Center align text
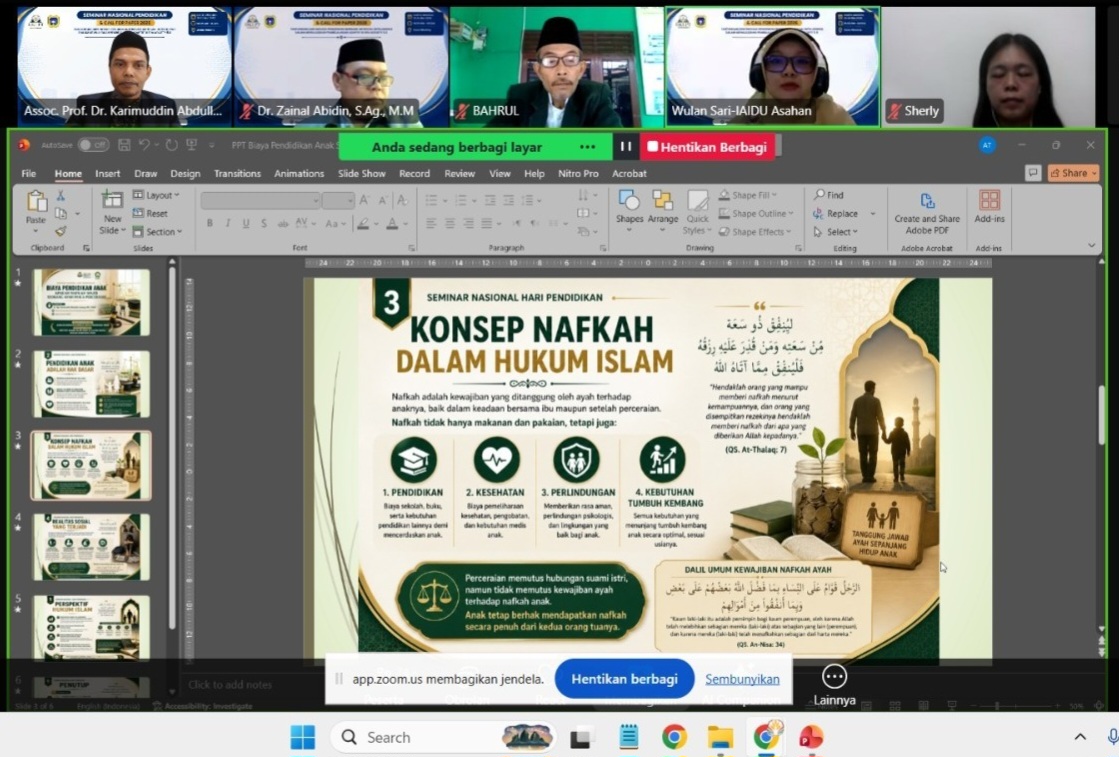The width and height of the screenshot is (1119, 757). (x=450, y=223)
